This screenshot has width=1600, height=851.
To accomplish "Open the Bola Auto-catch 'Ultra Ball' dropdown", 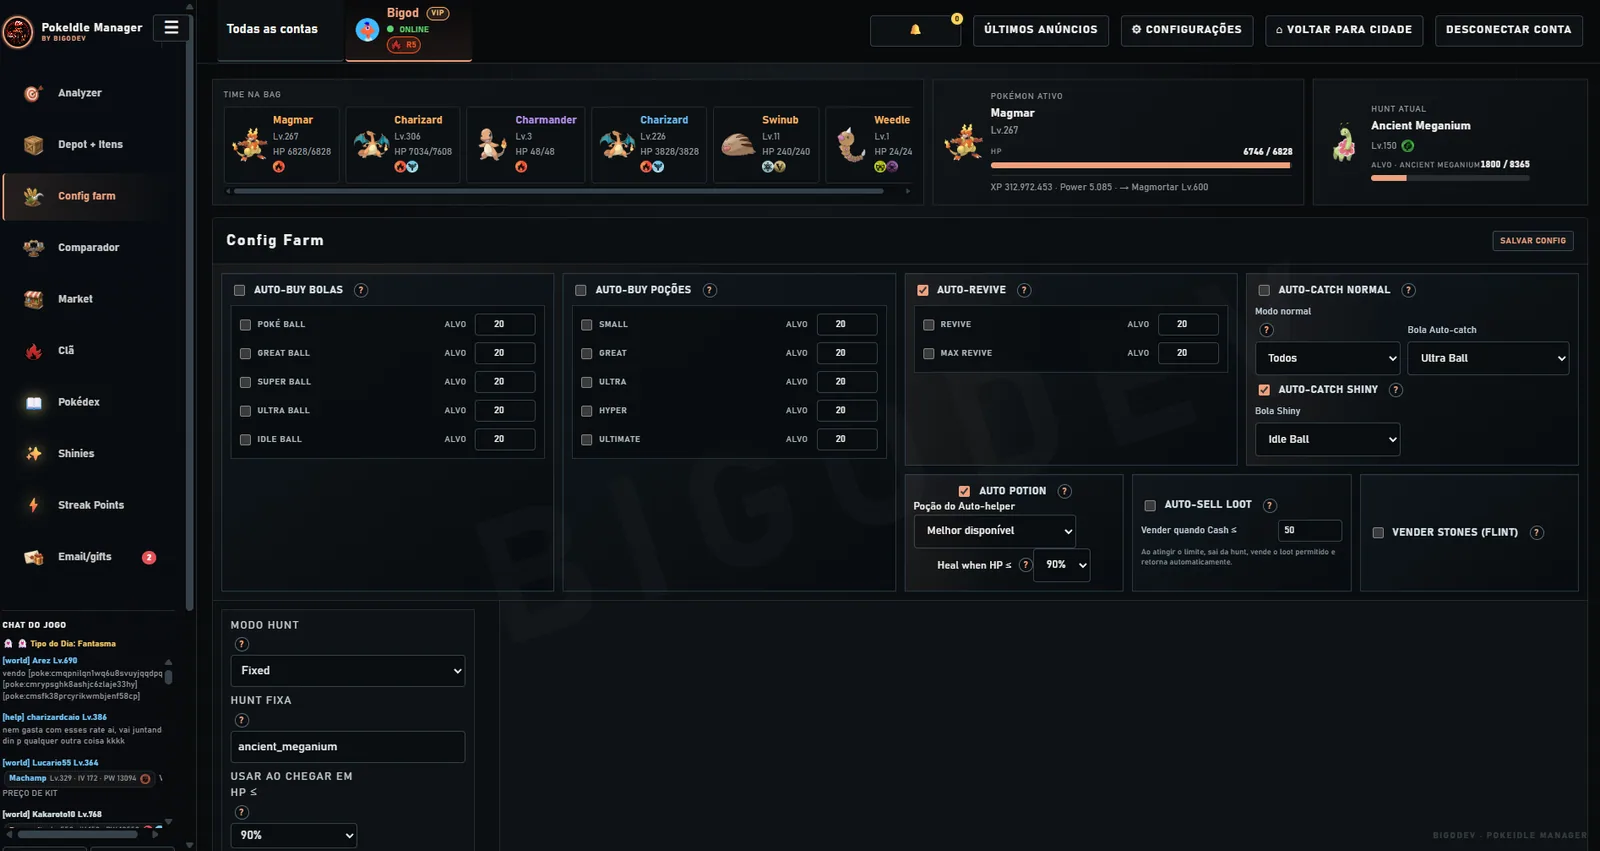I will tap(1488, 358).
